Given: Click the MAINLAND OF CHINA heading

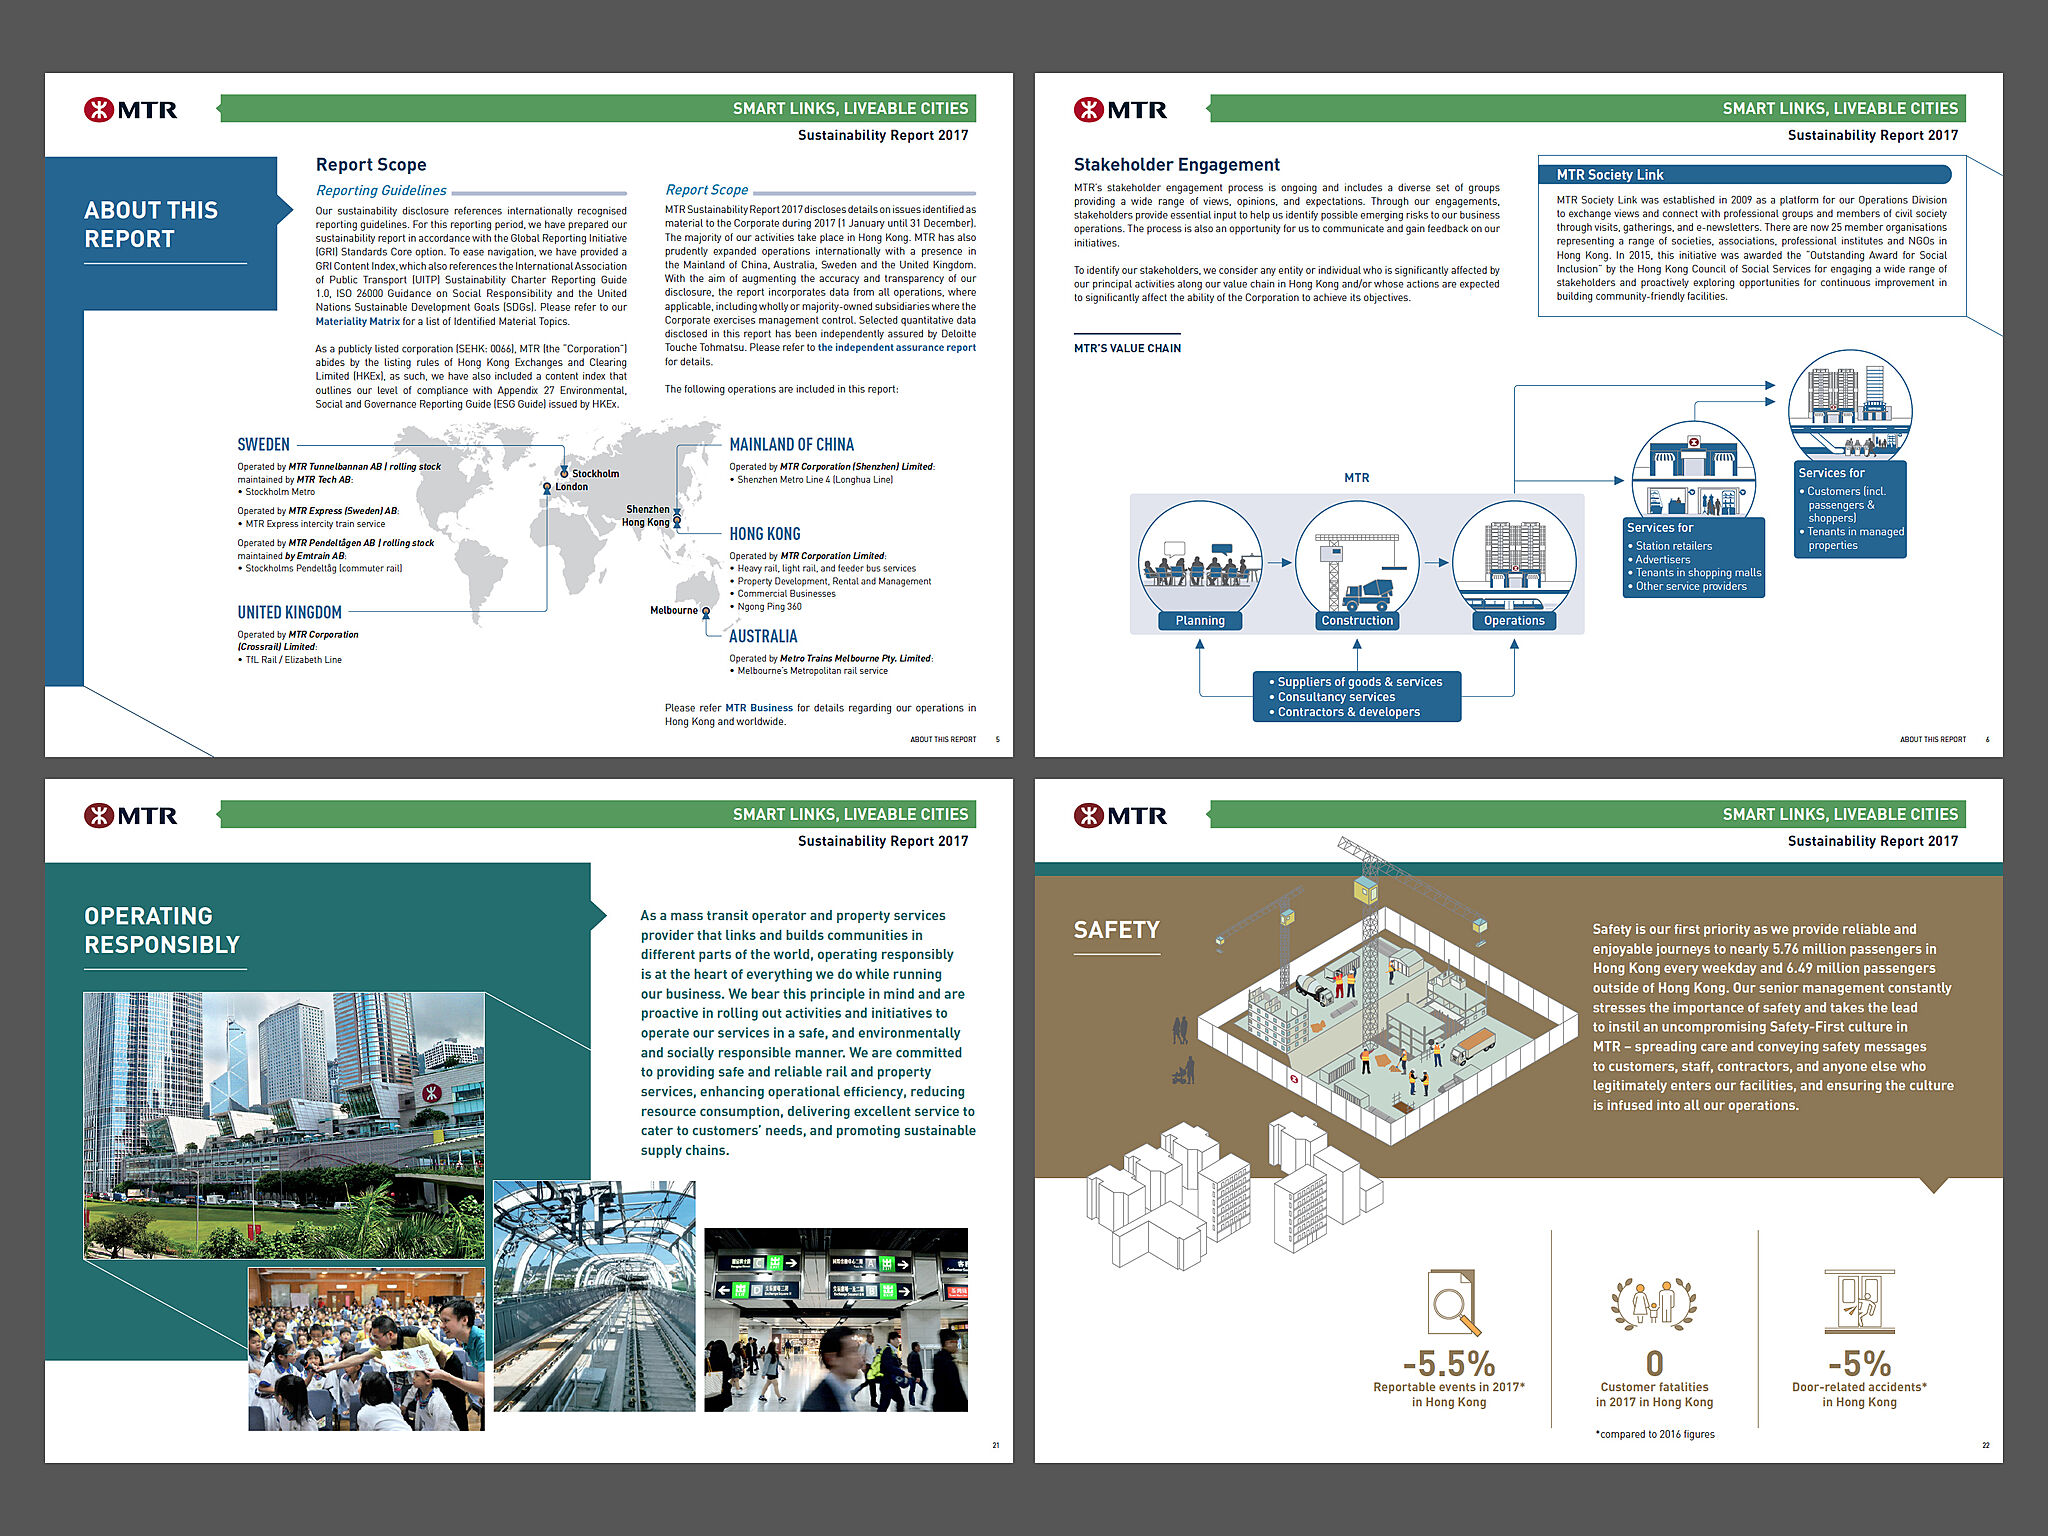Looking at the screenshot, I should (792, 445).
